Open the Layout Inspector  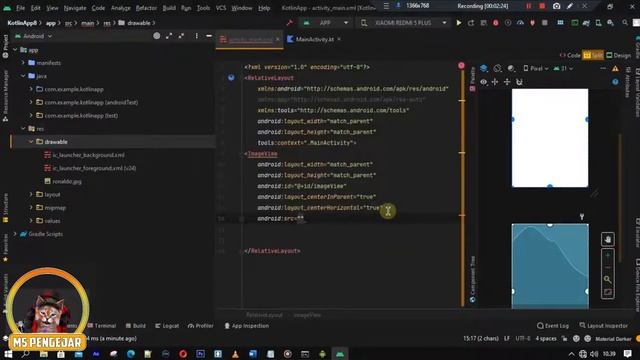point(603,326)
